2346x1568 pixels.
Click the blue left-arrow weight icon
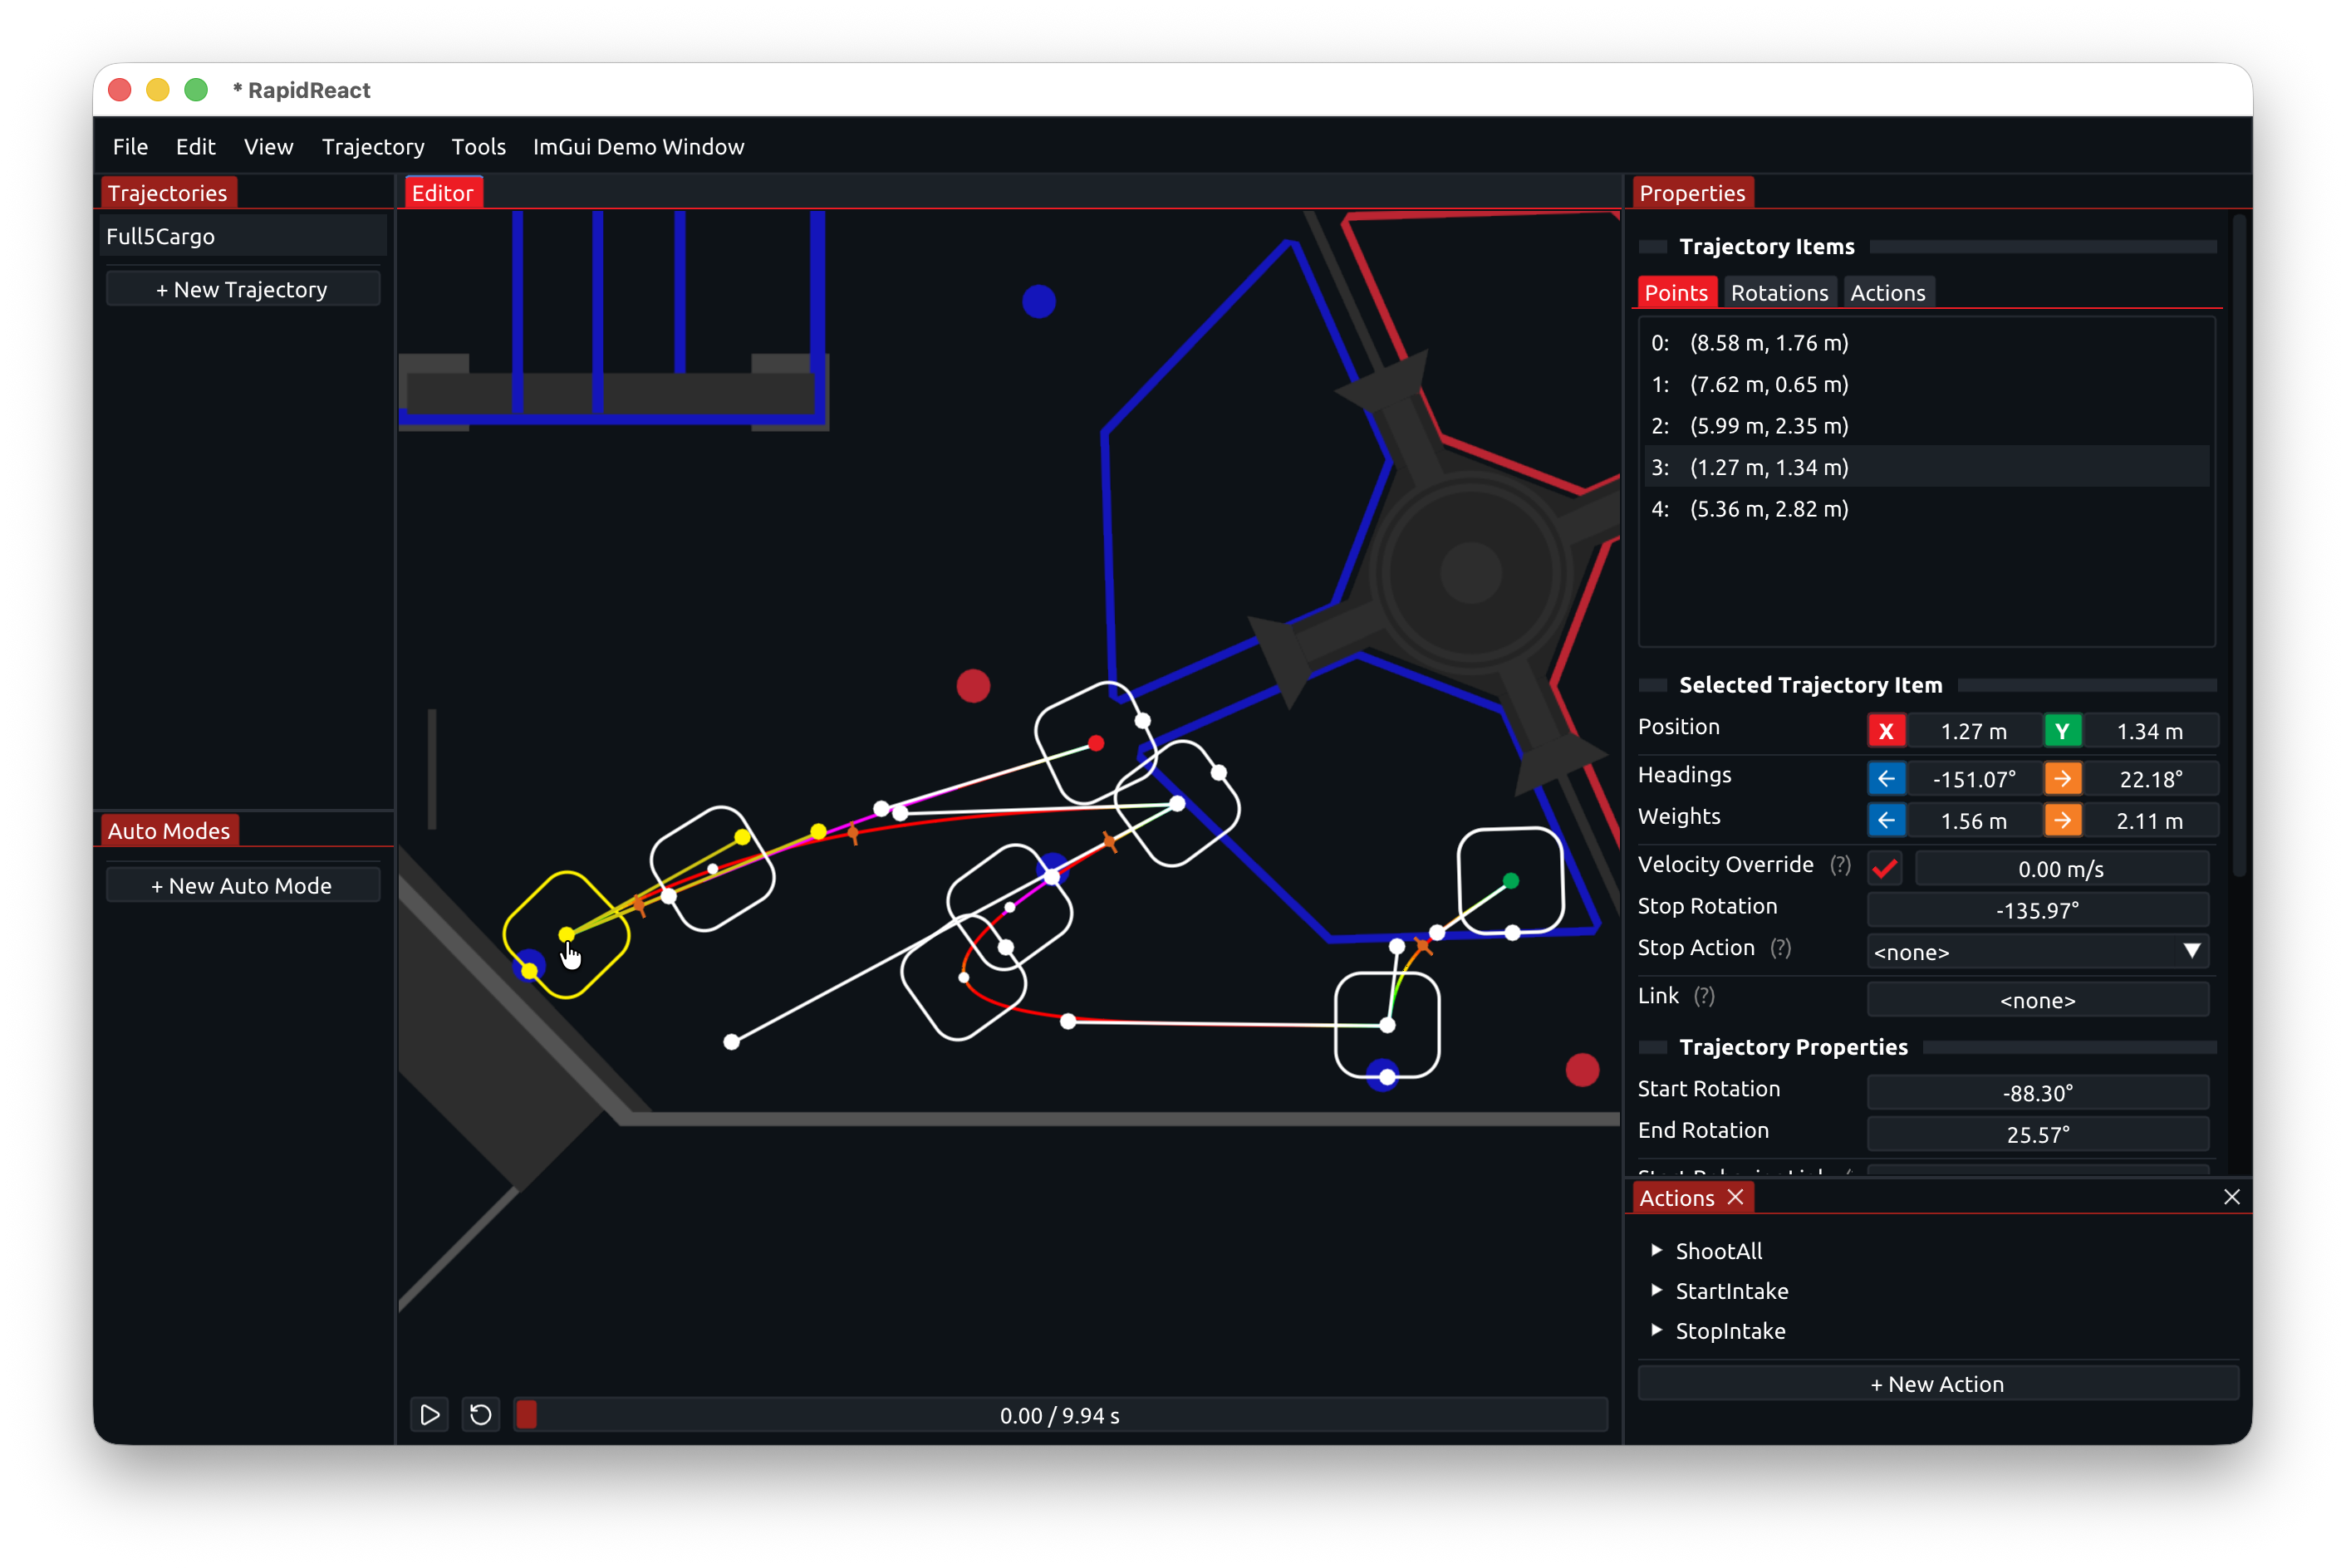1888,820
